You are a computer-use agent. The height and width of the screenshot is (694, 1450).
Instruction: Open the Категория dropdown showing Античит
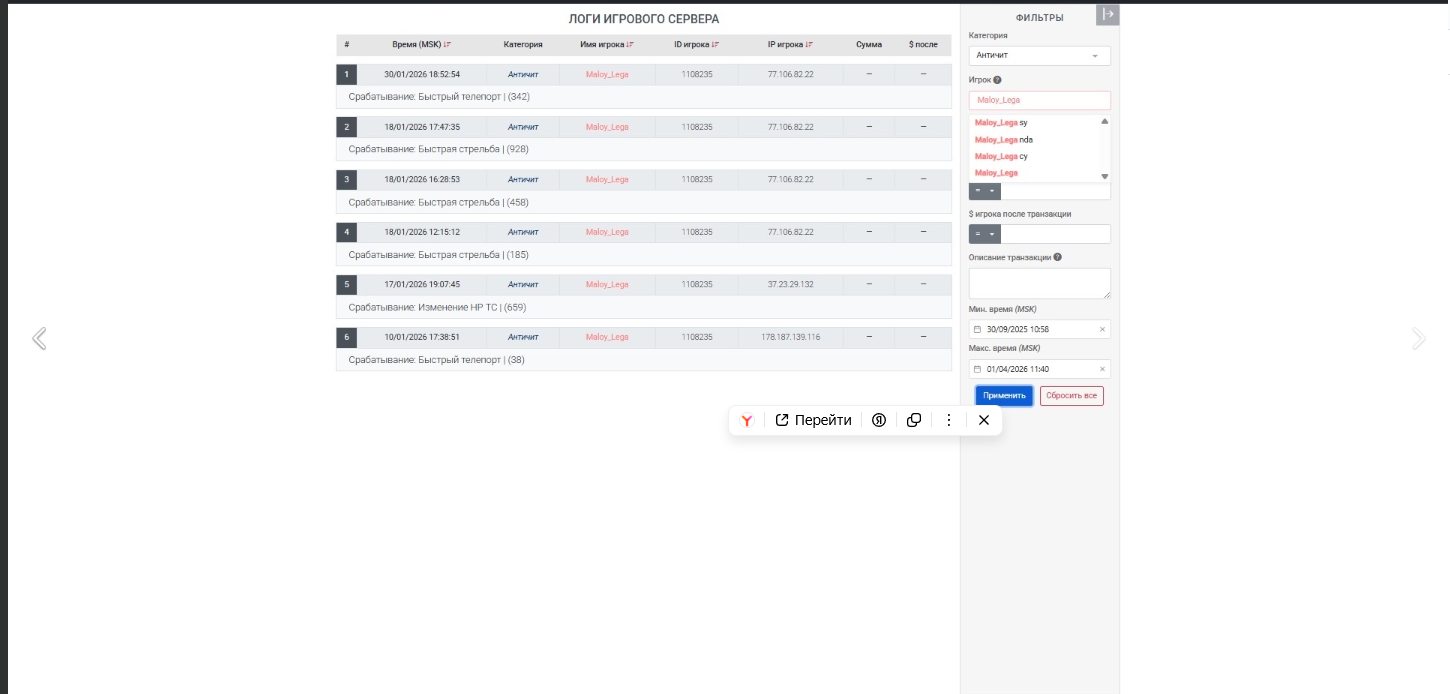click(1039, 56)
